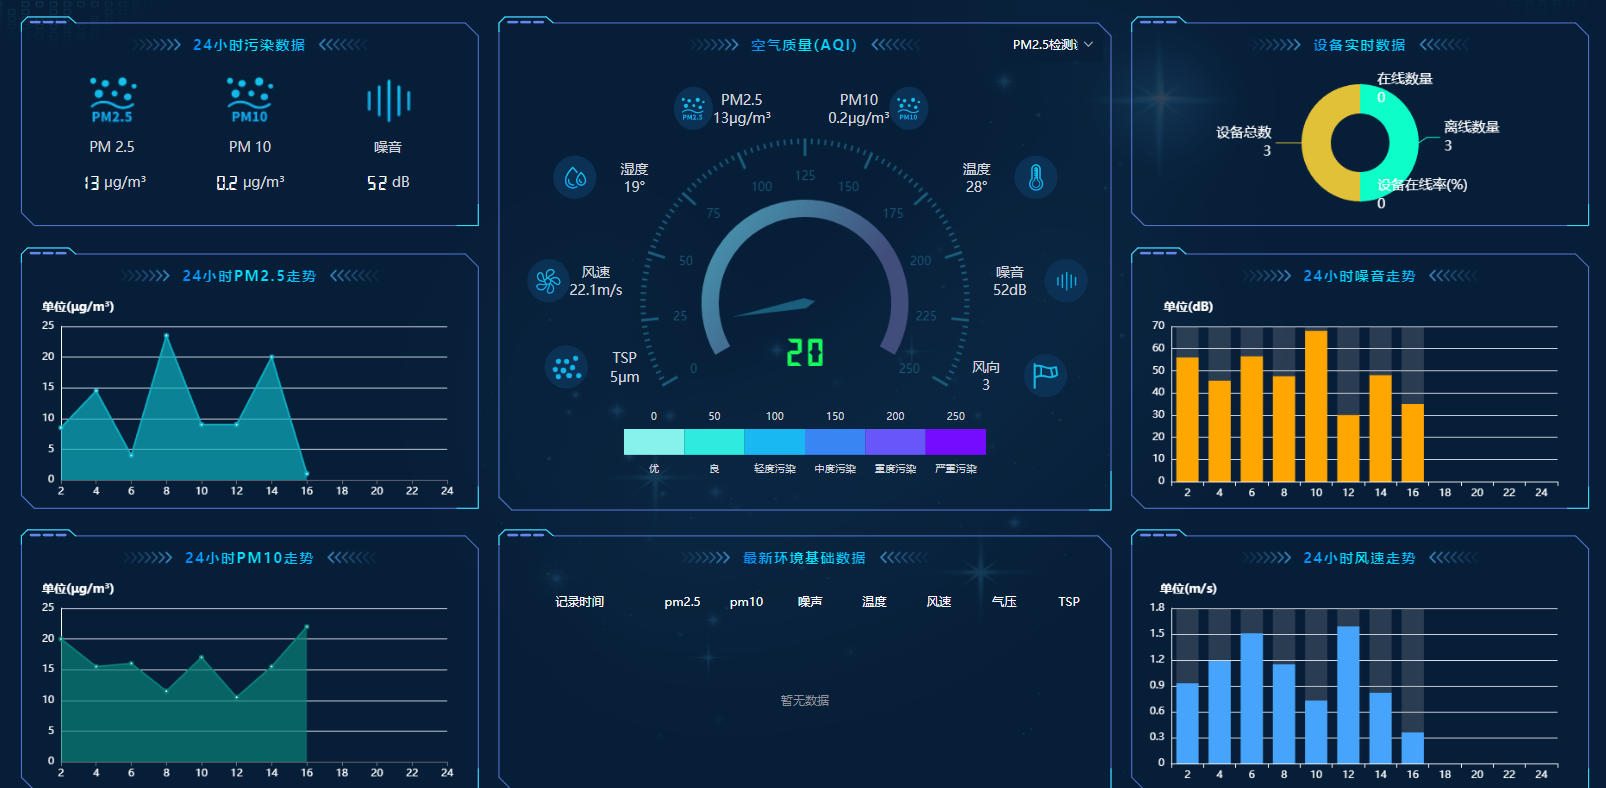Click the PM2.5 pollution icon in 24小时污染数据
Image resolution: width=1606 pixels, height=788 pixels.
tap(112, 100)
